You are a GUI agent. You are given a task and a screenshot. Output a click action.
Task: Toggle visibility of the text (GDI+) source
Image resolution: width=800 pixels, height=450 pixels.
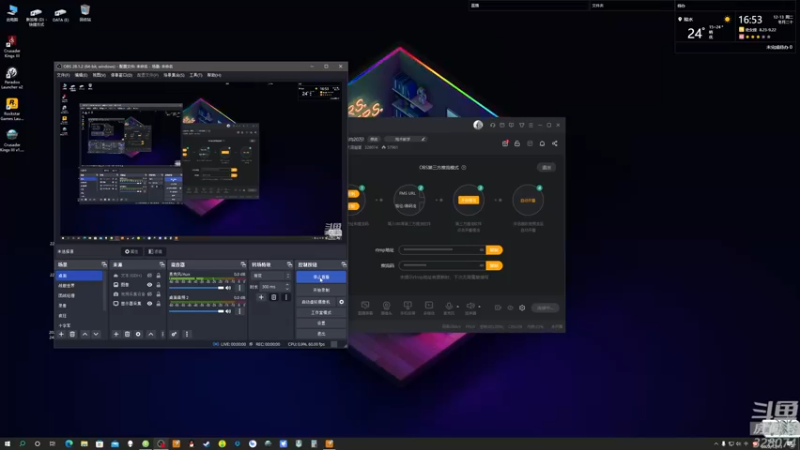coord(149,276)
